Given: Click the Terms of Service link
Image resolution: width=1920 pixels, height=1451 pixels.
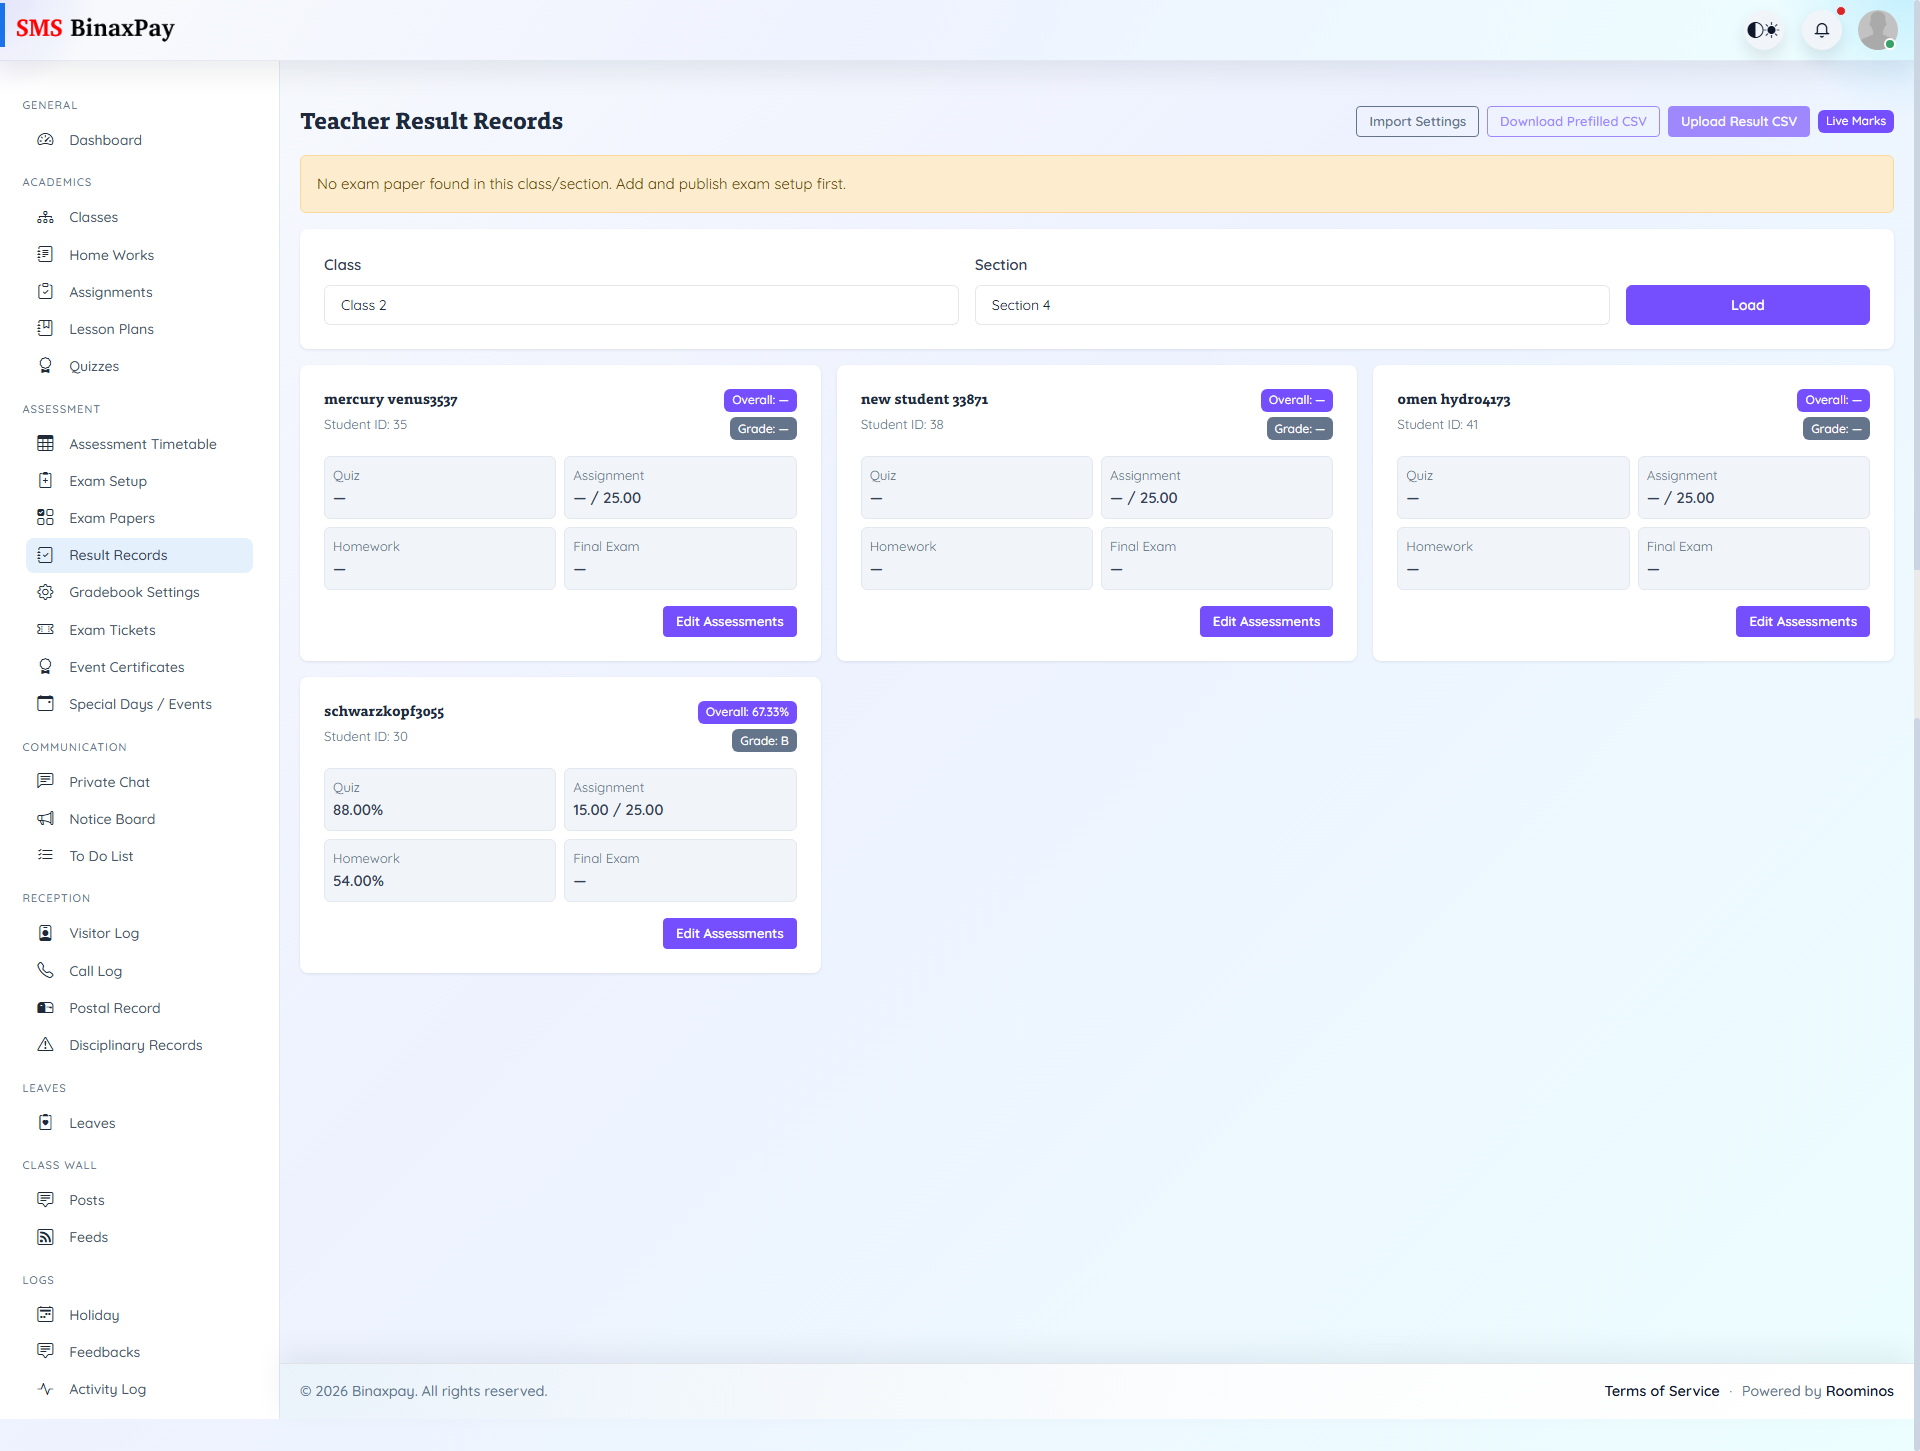Looking at the screenshot, I should 1661,1391.
